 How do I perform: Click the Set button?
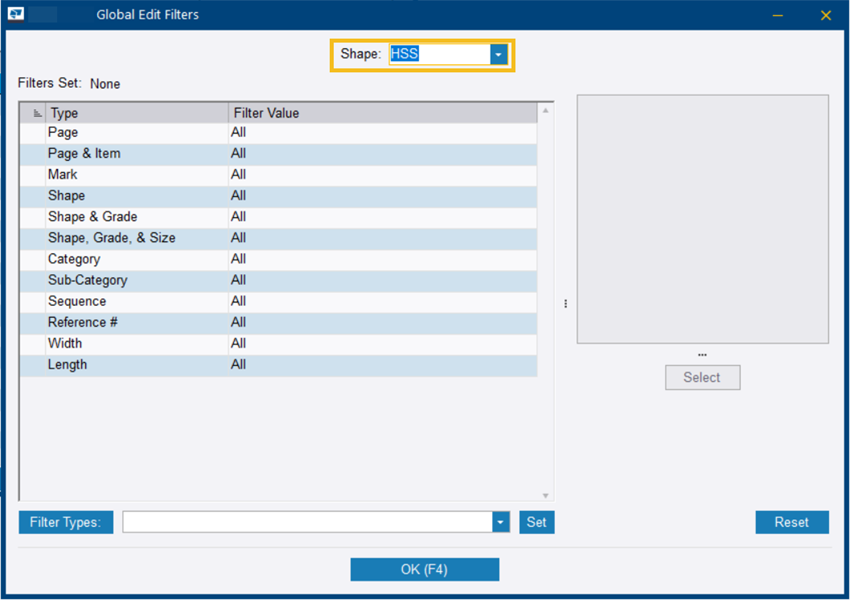(537, 521)
